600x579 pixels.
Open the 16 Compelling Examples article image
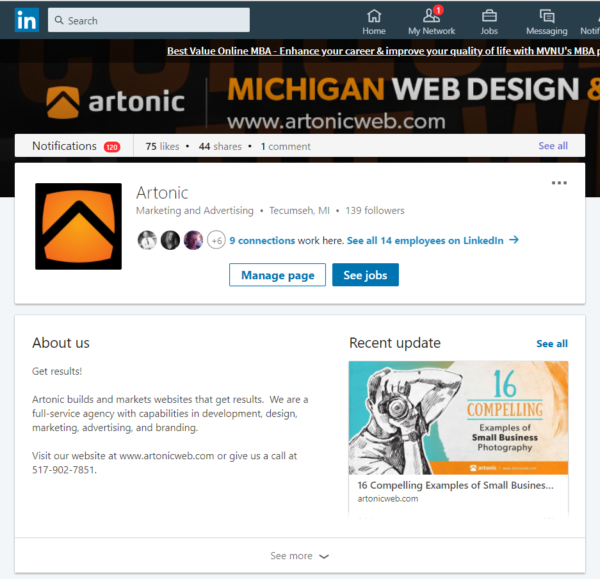tap(458, 418)
